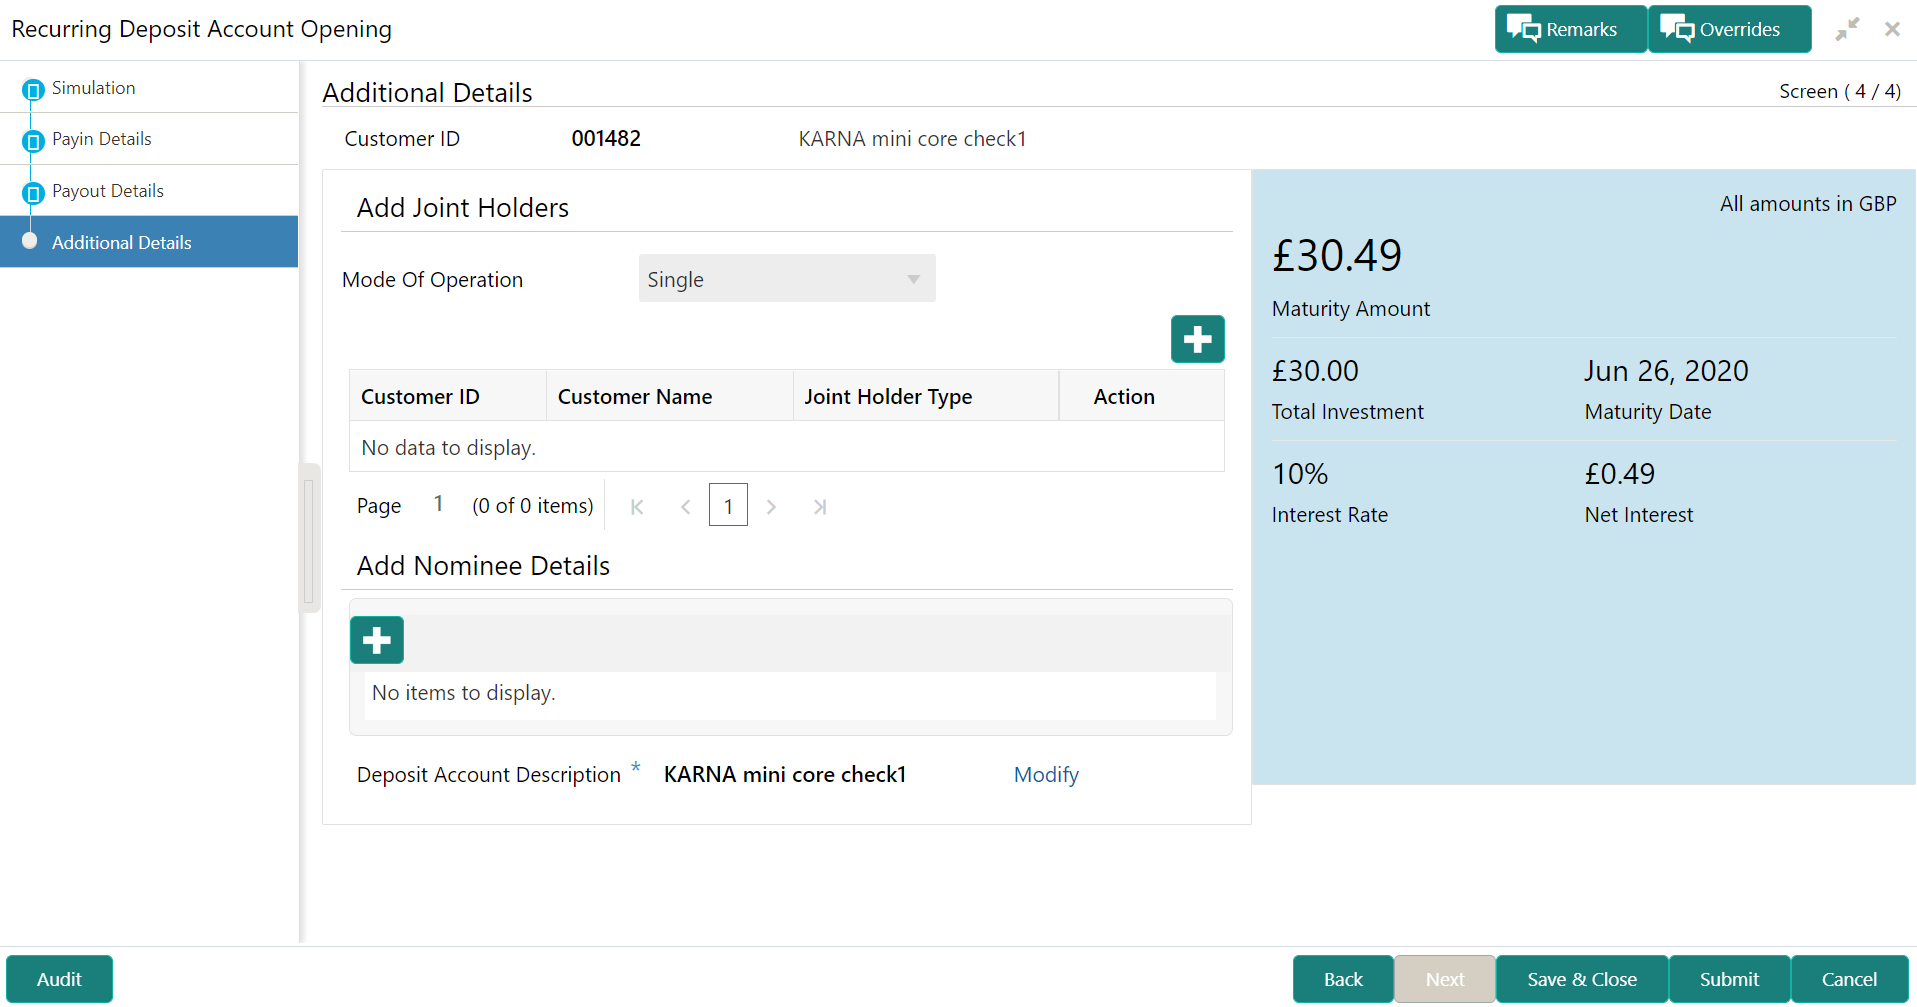Screen dimensions: 1917x1007
Task: Click Customer Name column header
Action: click(670, 396)
